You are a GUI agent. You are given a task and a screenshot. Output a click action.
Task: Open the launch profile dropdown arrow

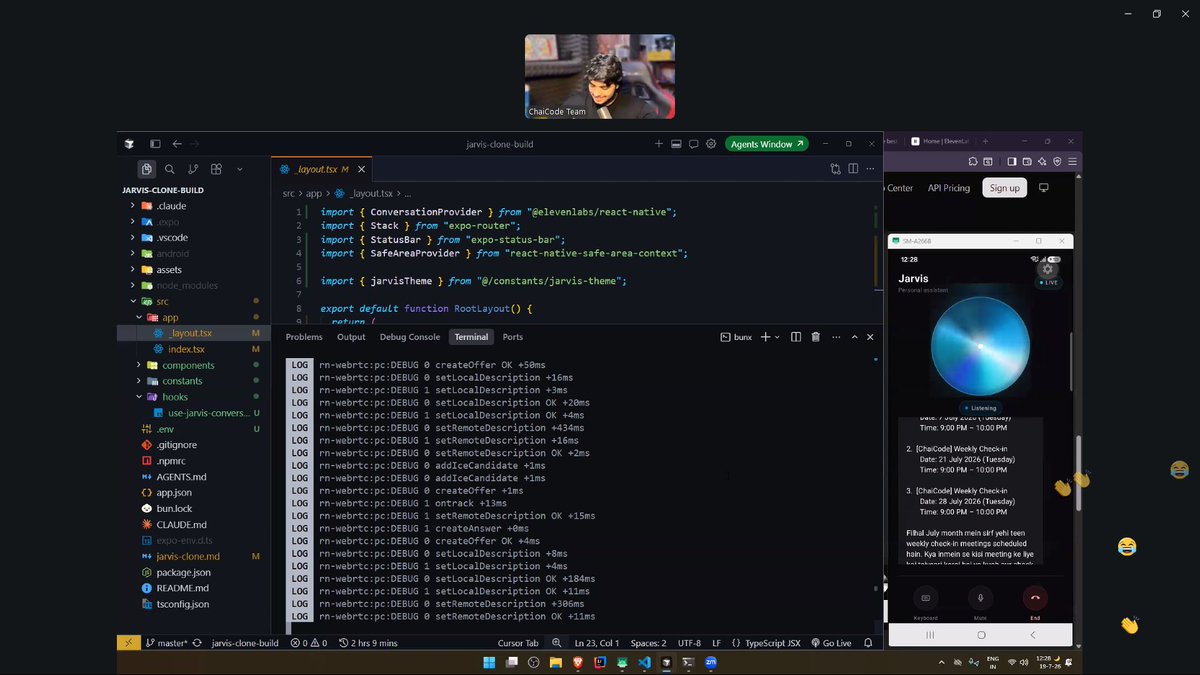point(777,337)
